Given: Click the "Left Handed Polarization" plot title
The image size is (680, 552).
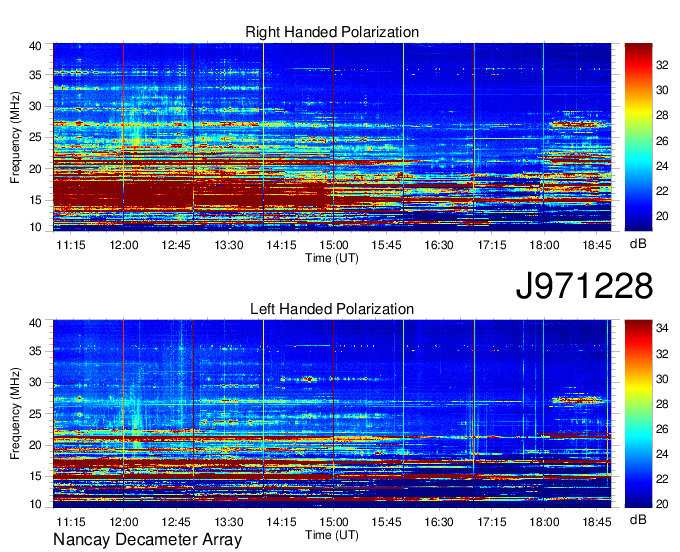Looking at the screenshot, I should (332, 309).
